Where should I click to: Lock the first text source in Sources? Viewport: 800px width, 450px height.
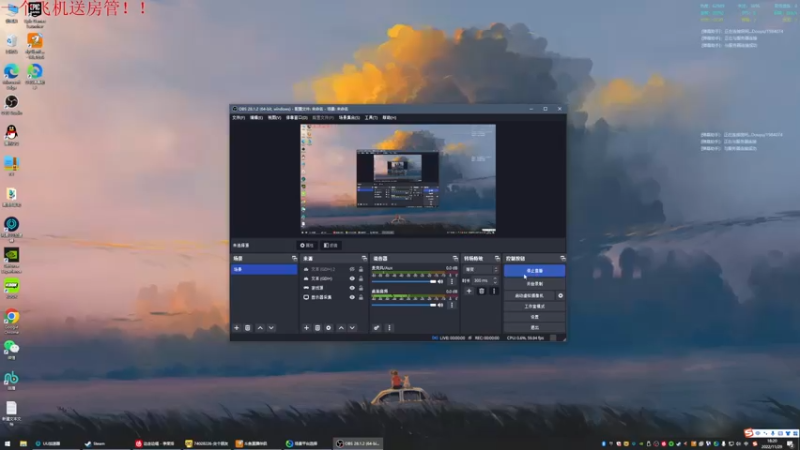[361, 269]
